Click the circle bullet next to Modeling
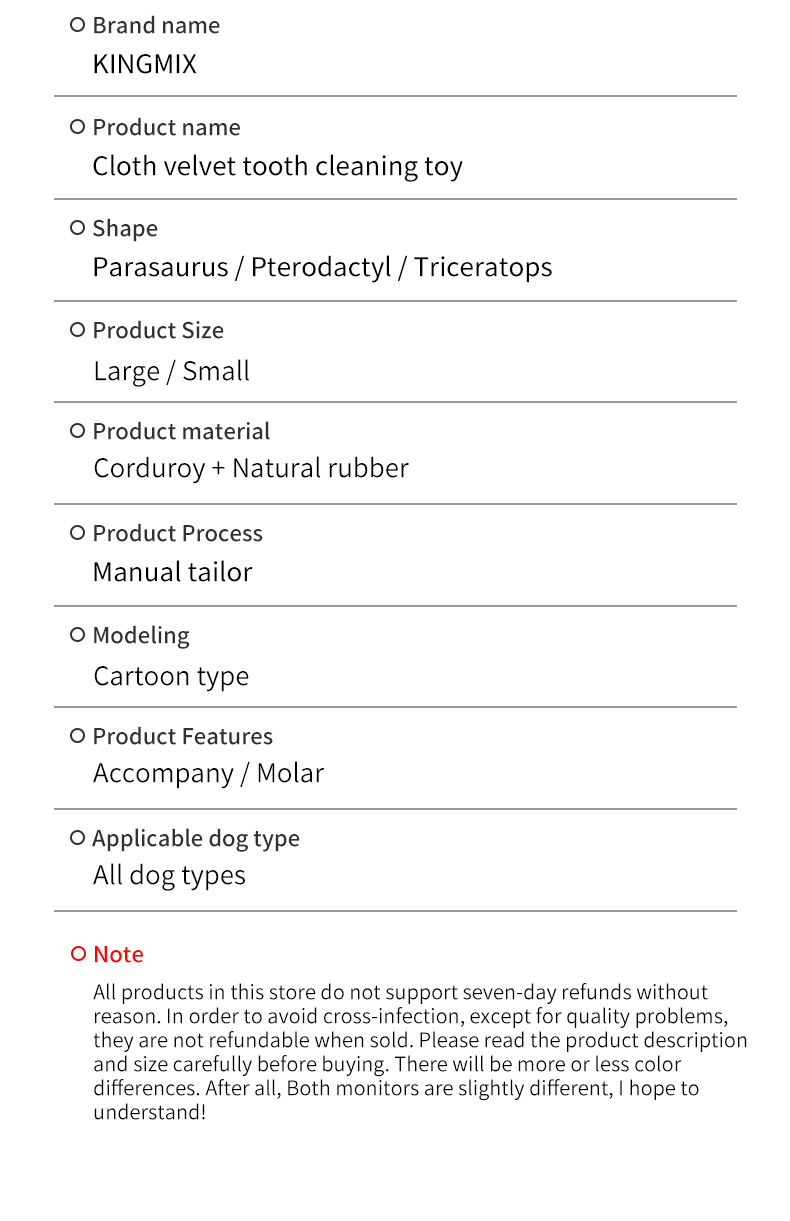This screenshot has height=1221, width=790. (78, 634)
